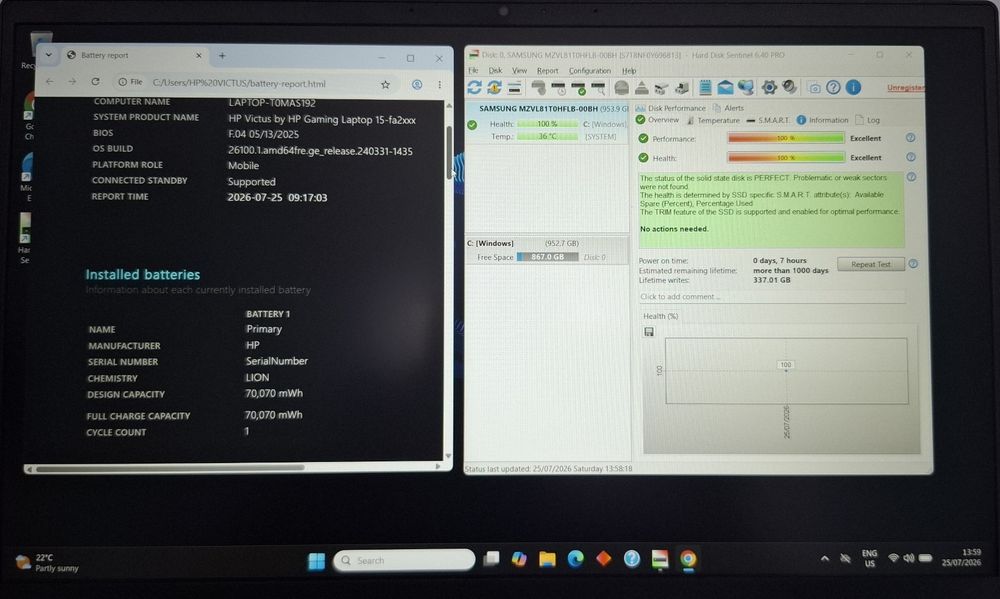Open the tab search chevron in Chrome
Image resolution: width=1000 pixels, height=599 pixels.
click(x=48, y=55)
